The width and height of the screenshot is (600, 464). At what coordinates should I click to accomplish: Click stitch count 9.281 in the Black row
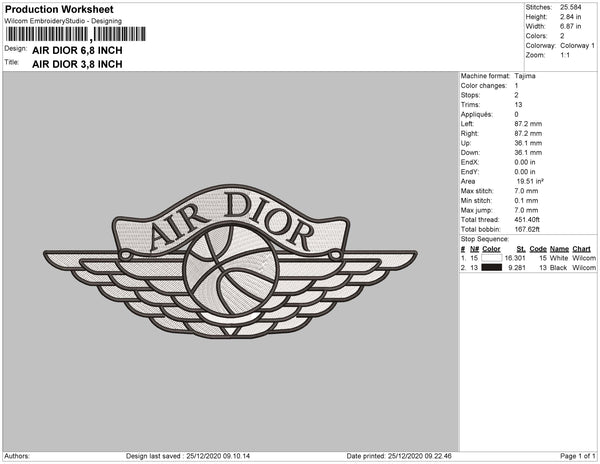517,268
